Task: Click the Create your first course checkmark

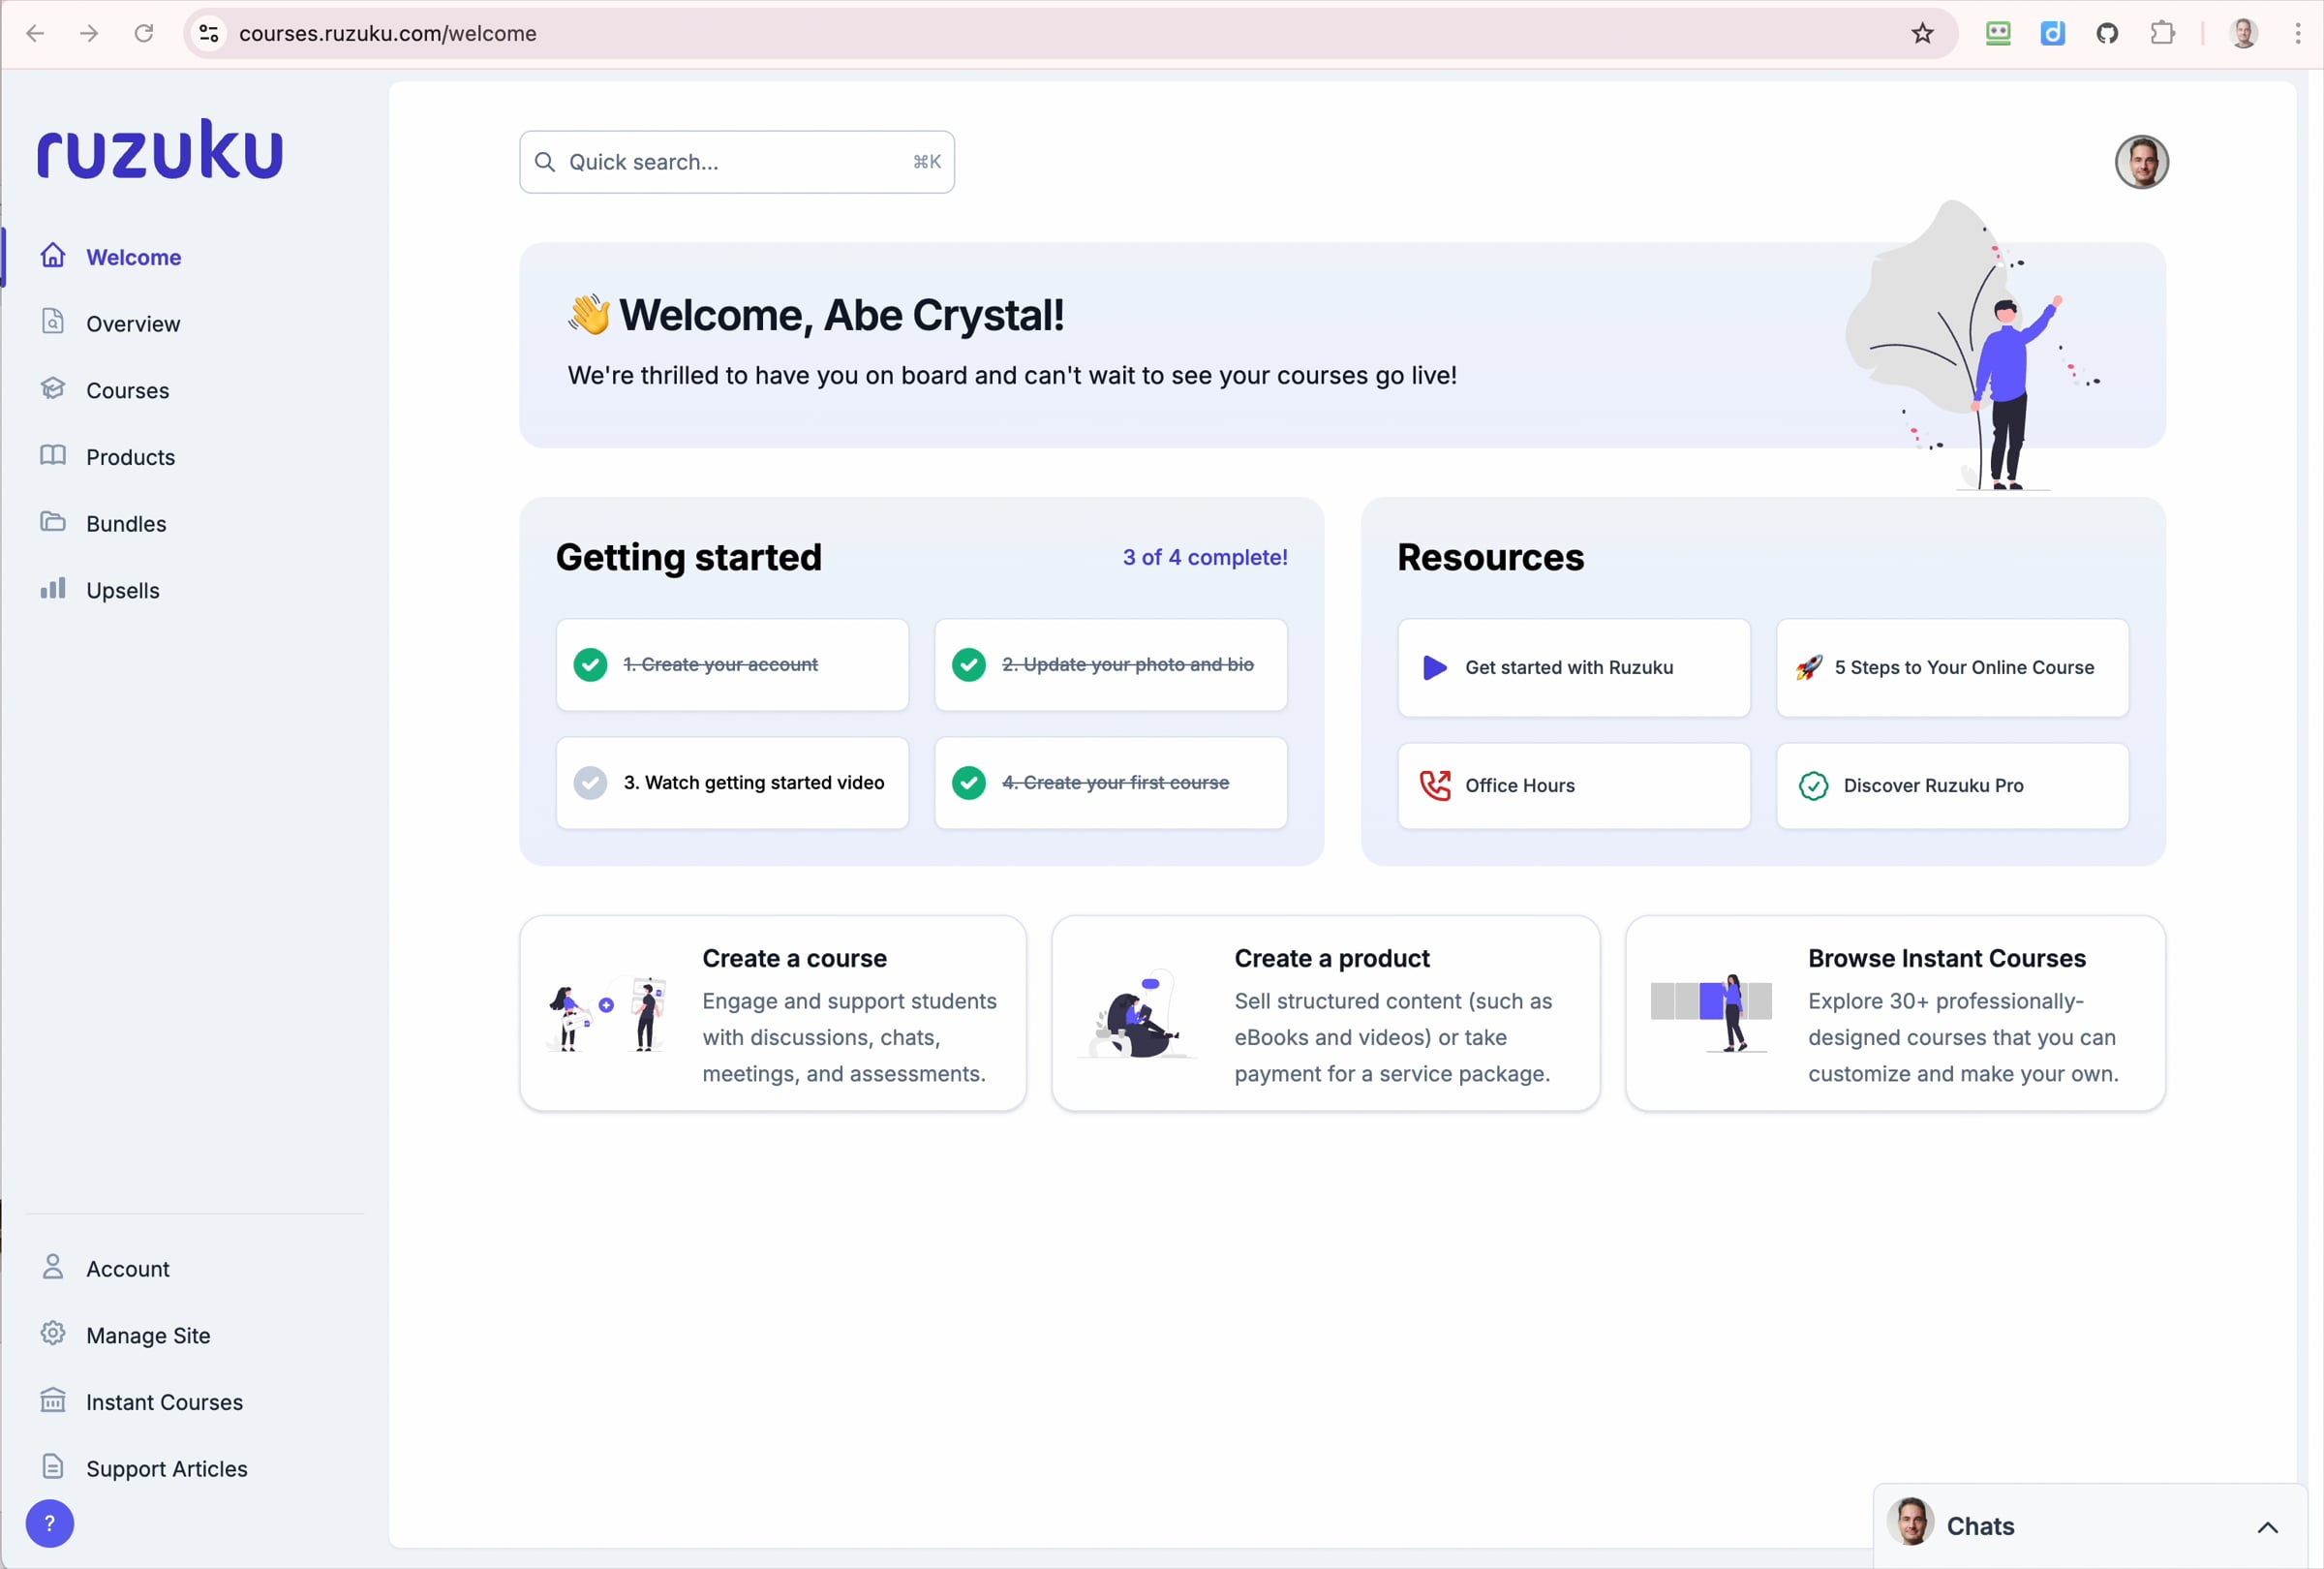Action: (x=968, y=782)
